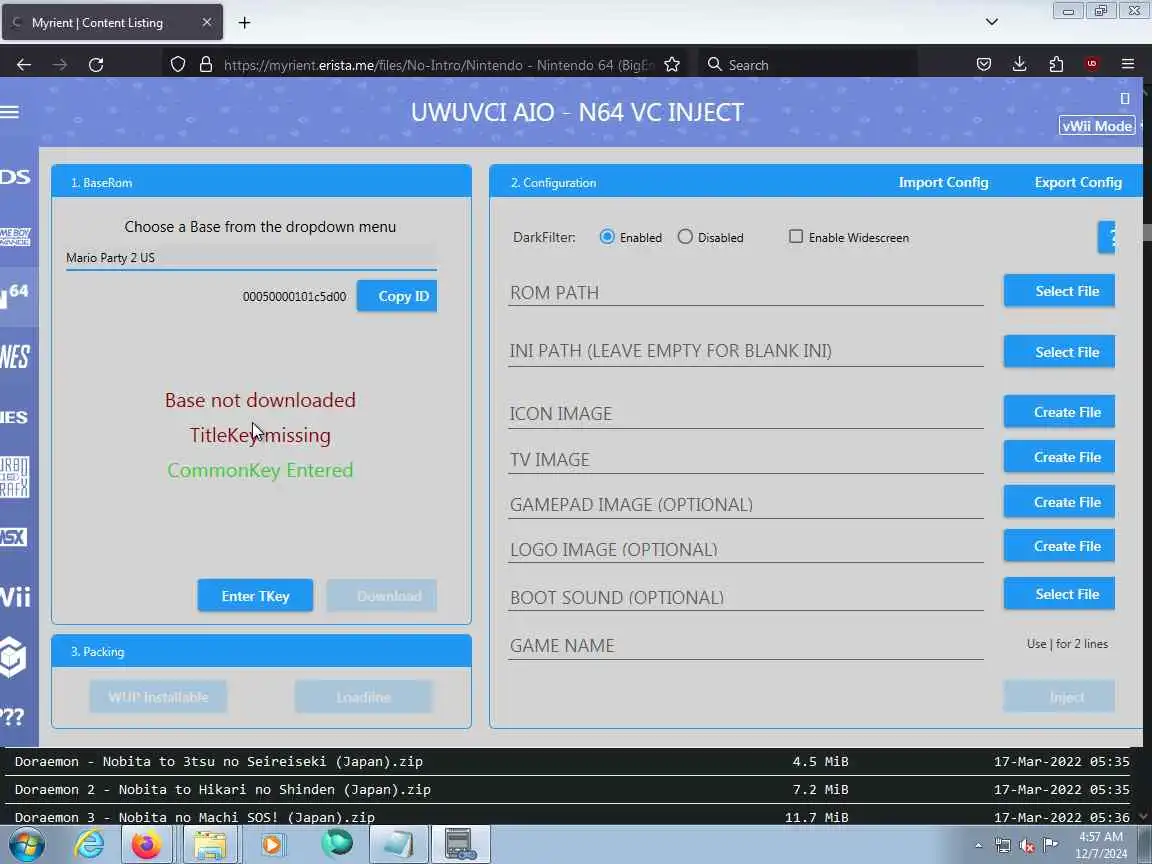
Task: Open Firefox application menu
Action: click(1128, 65)
